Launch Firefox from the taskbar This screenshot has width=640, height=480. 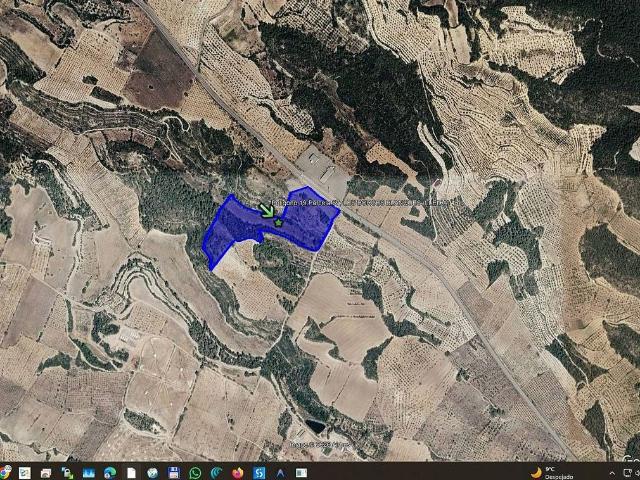point(238,473)
